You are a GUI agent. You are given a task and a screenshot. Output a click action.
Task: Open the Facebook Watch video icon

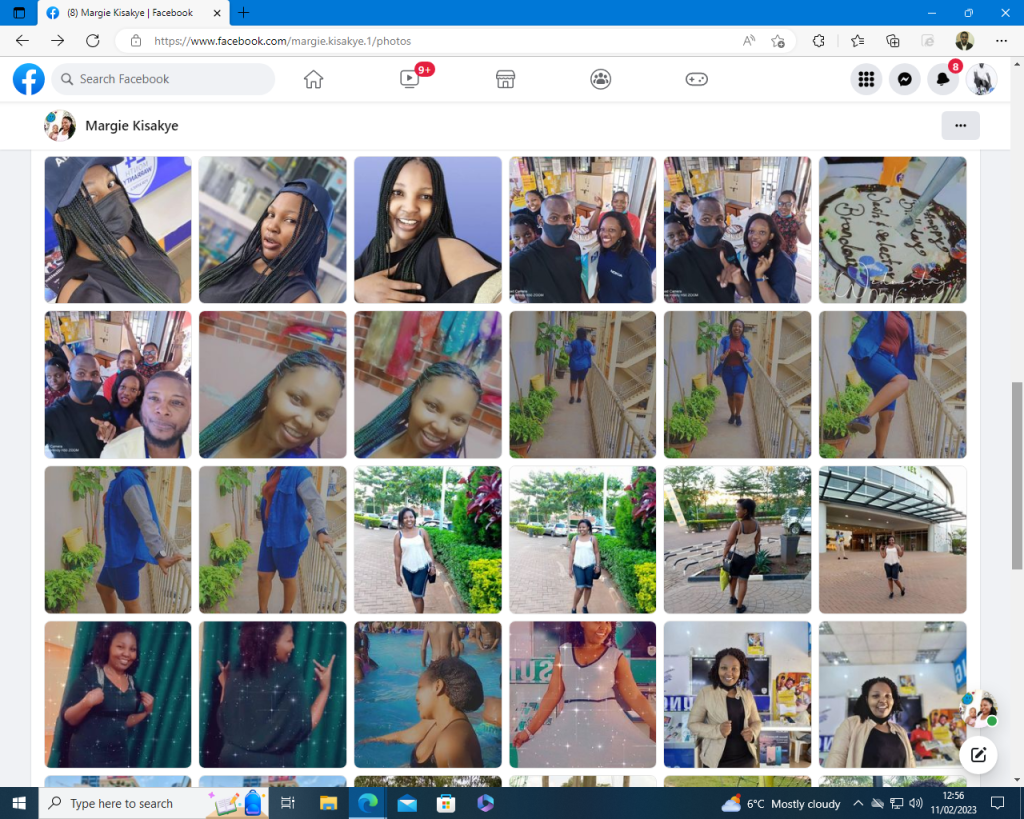[409, 79]
